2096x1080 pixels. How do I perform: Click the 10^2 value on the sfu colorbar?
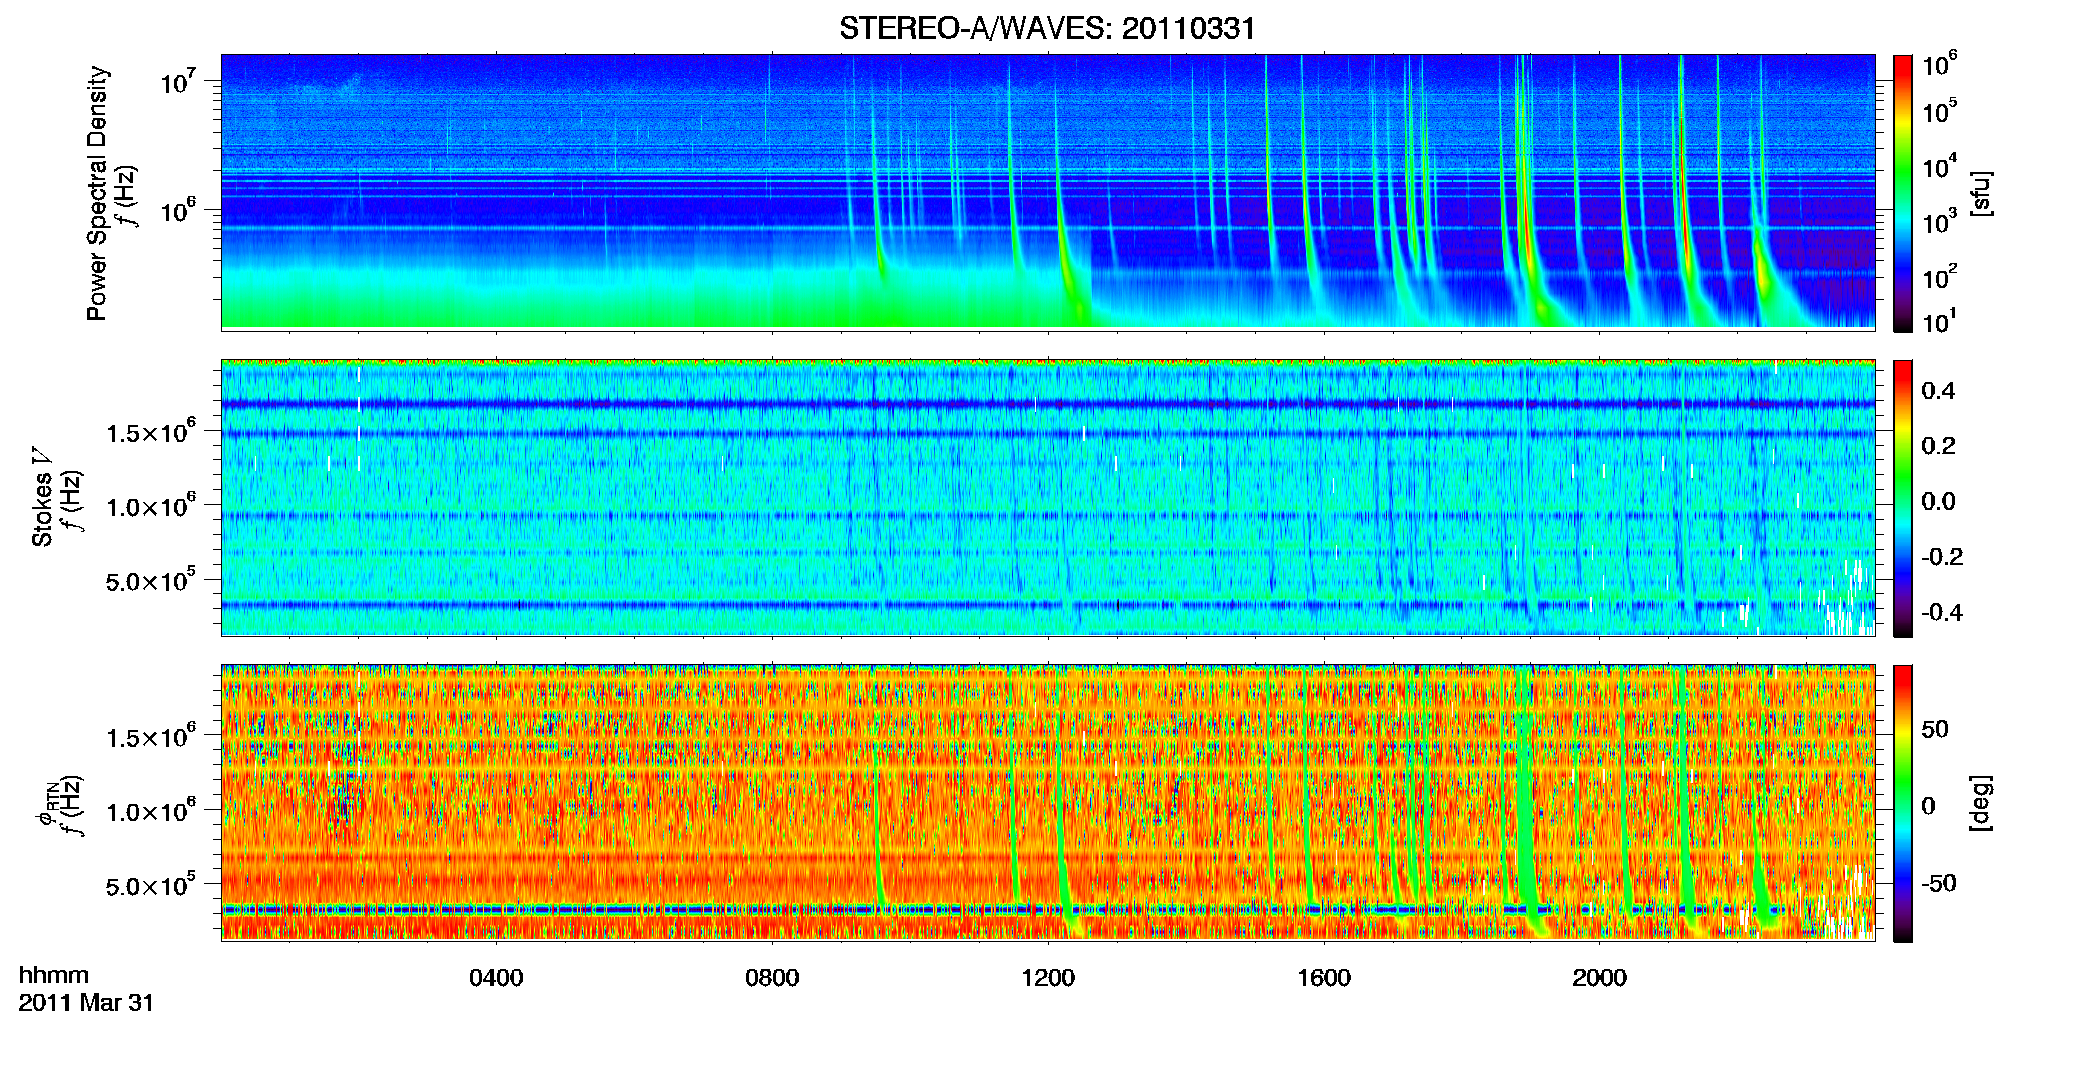pyautogui.click(x=1940, y=277)
